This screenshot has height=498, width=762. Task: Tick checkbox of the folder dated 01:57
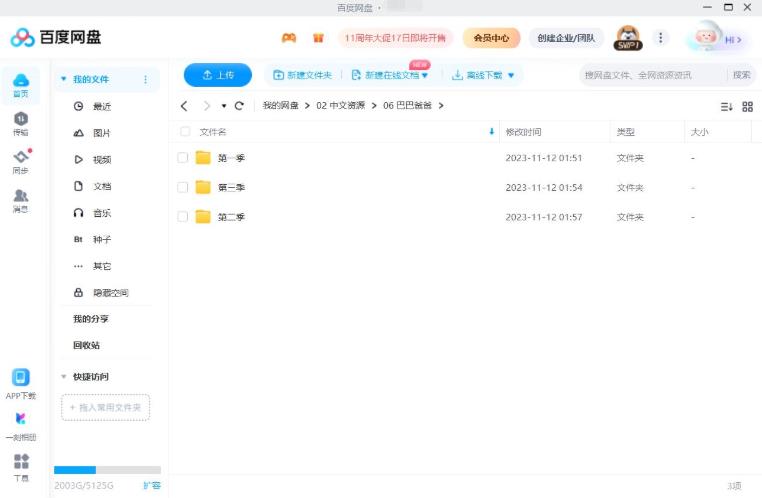pos(182,217)
